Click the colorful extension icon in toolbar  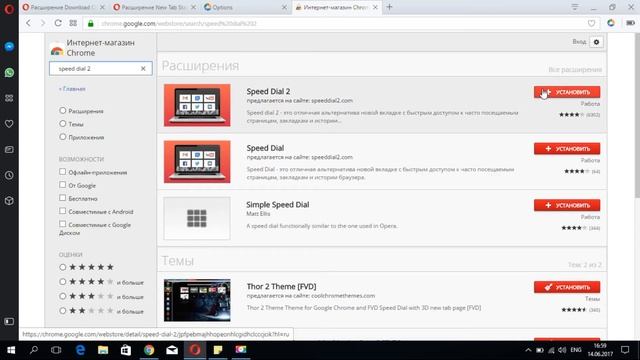pyautogui.click(x=611, y=23)
